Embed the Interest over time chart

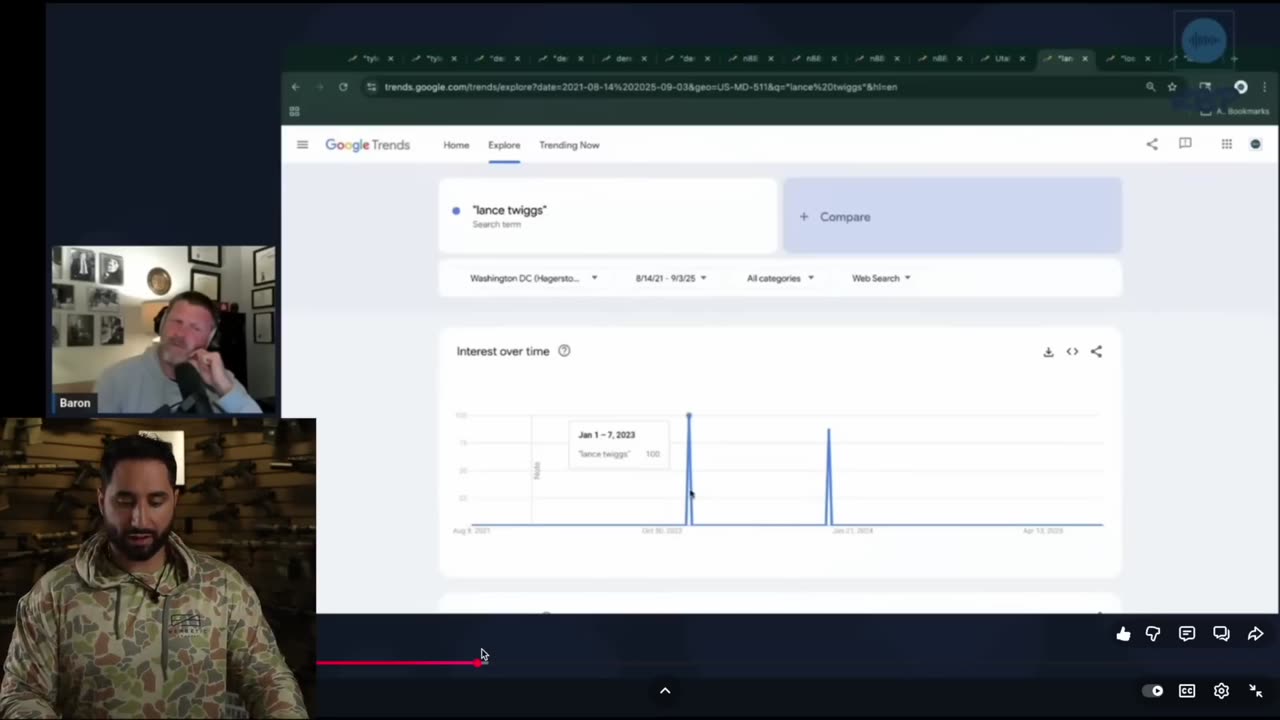[1072, 352]
